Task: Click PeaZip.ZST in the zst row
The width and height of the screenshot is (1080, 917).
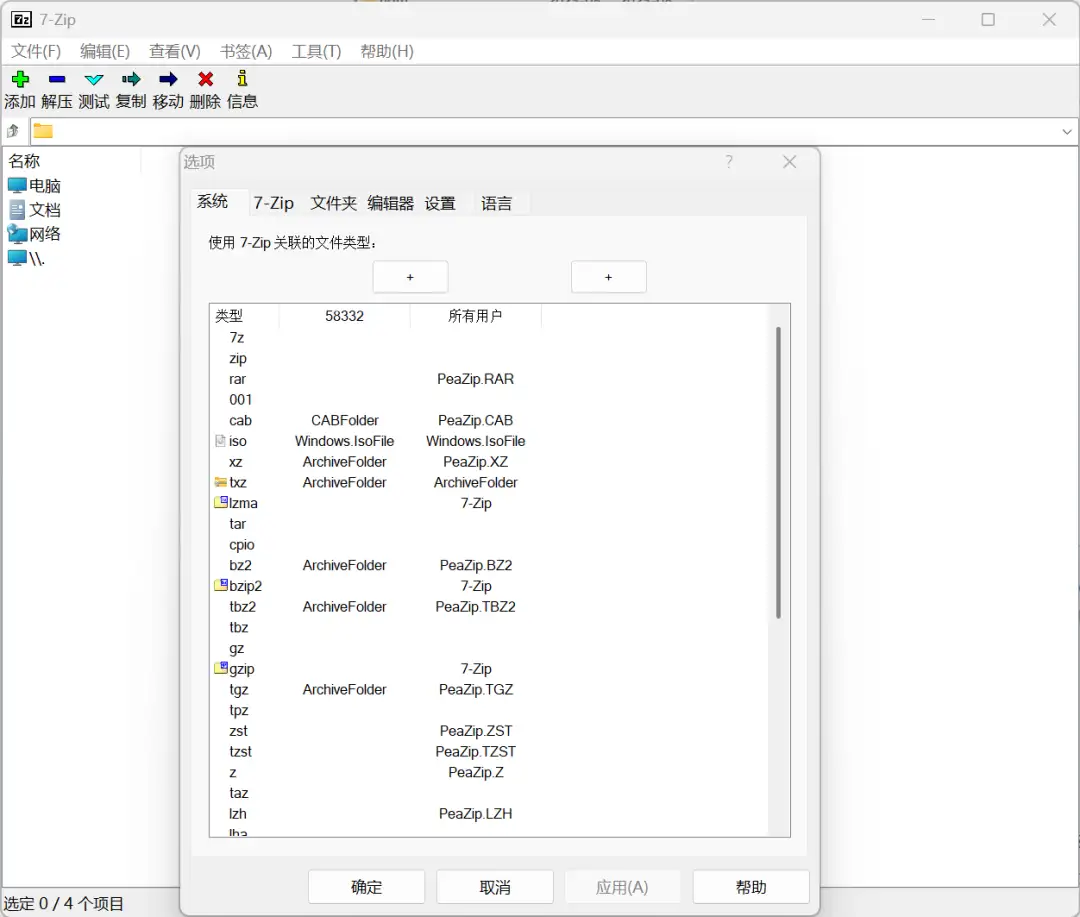Action: pyautogui.click(x=475, y=730)
